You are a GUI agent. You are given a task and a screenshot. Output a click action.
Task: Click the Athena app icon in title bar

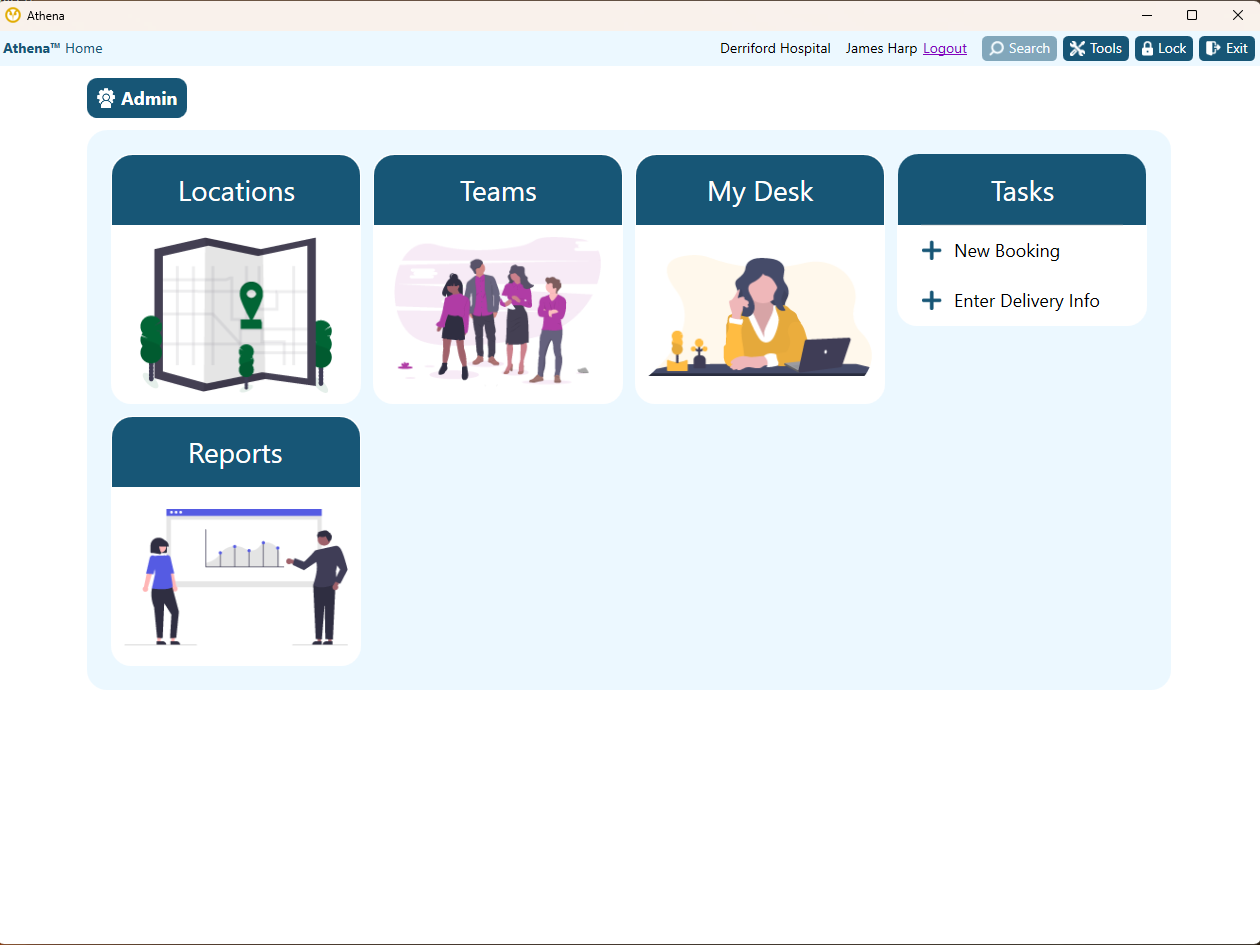[x=13, y=15]
